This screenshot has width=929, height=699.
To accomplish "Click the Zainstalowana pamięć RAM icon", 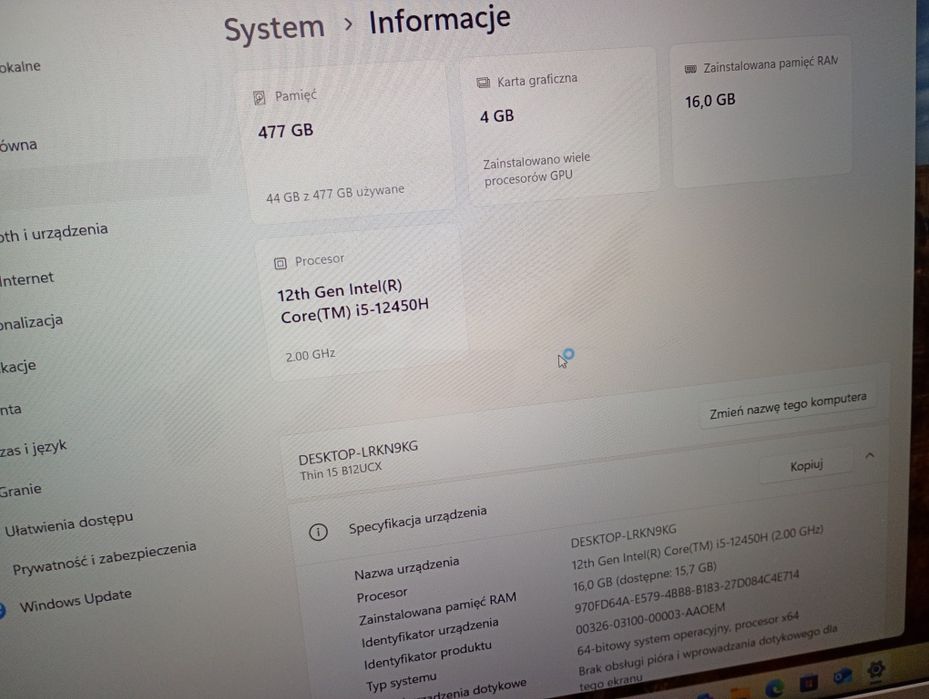I will pyautogui.click(x=690, y=69).
